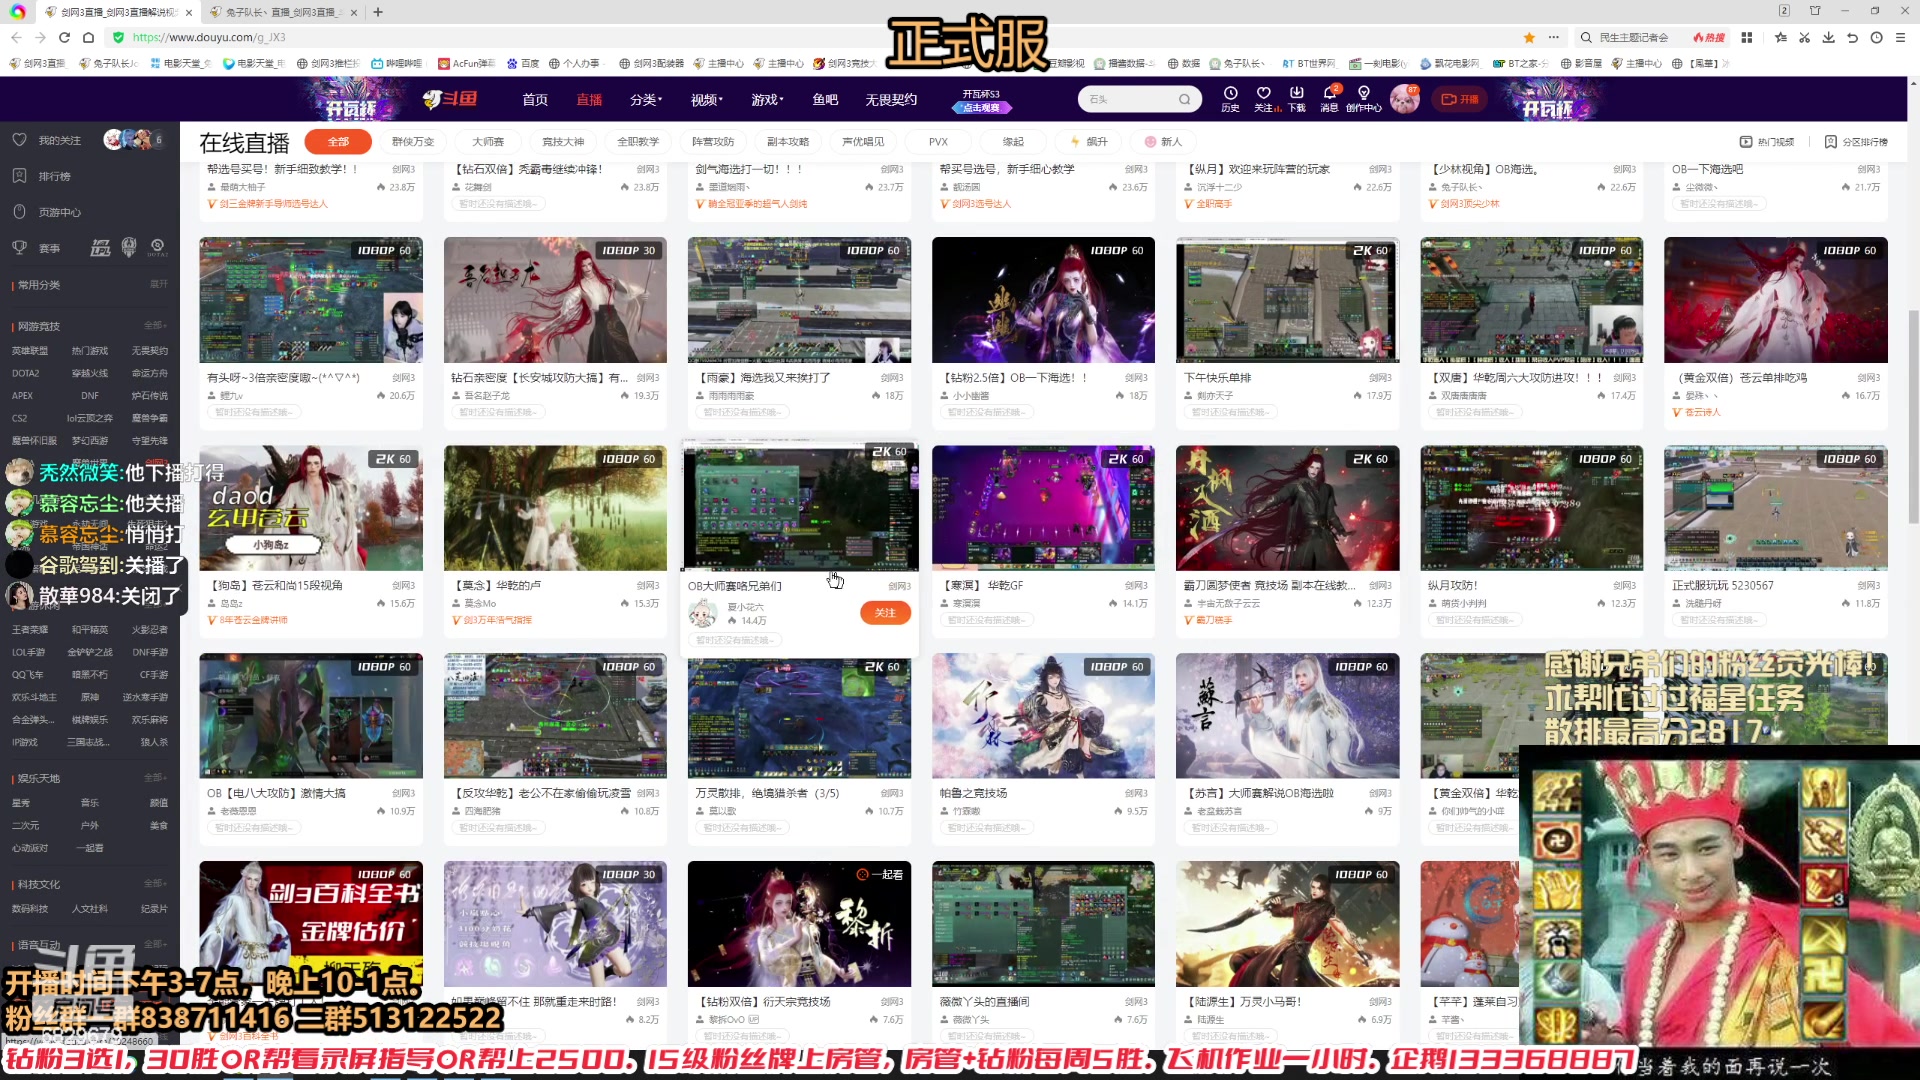This screenshot has width=1920, height=1080.
Task: Open 排行榜 ranking sidebar item
Action: [55, 176]
